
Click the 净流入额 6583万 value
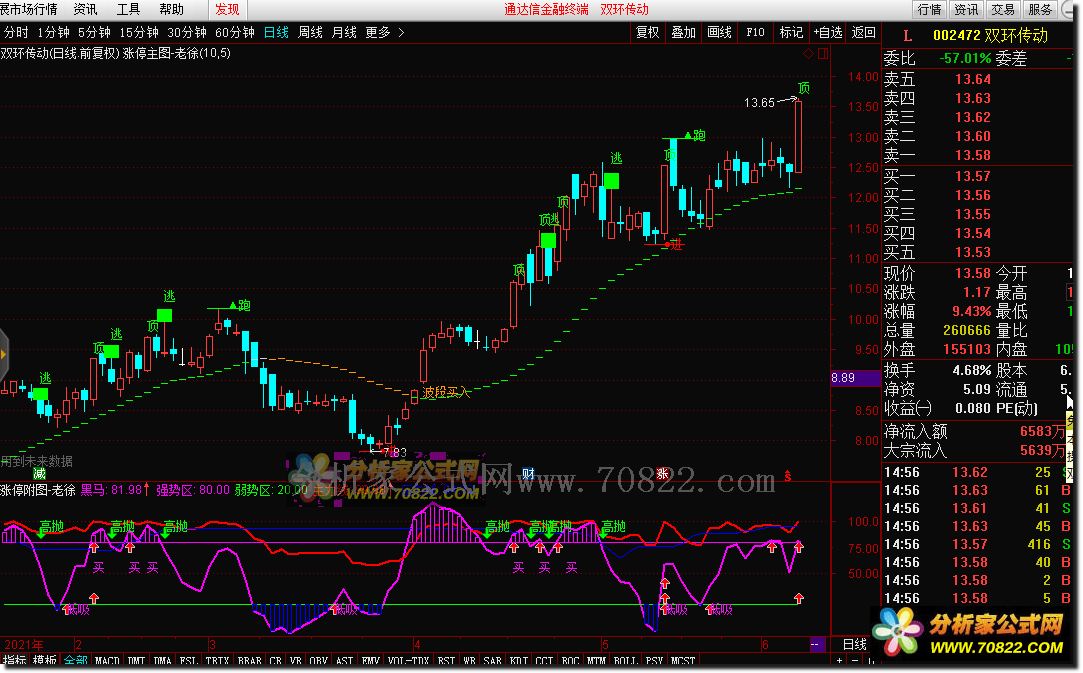[x=1042, y=432]
